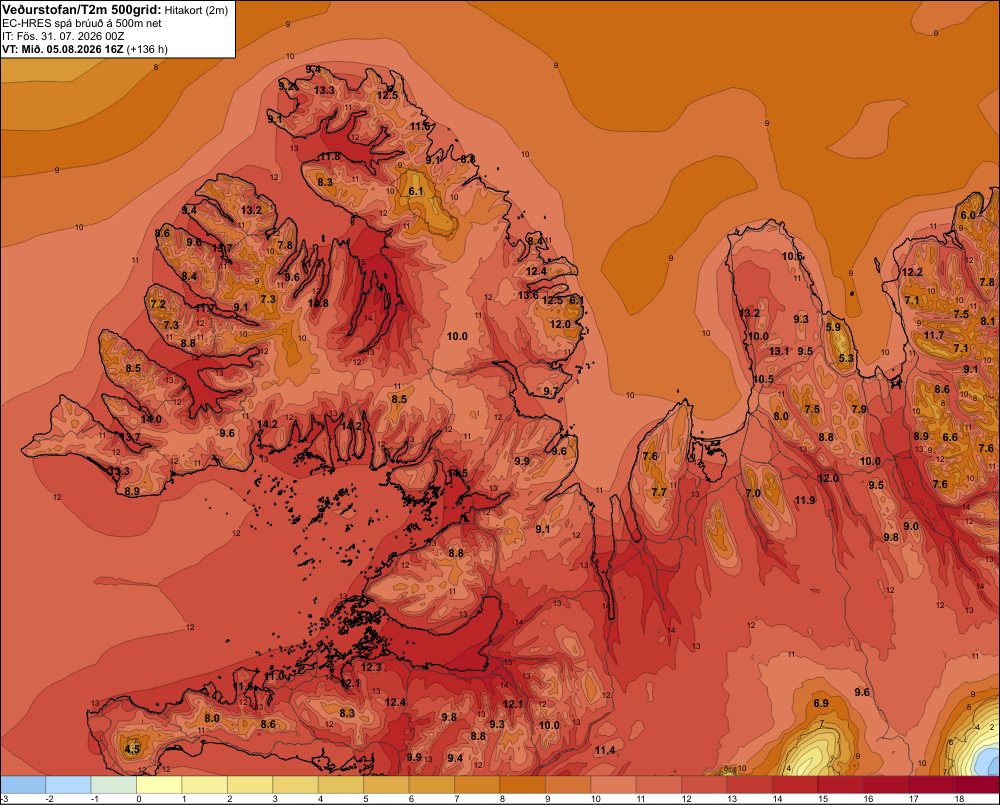Select the 11.4 temperature label

[x=605, y=750]
